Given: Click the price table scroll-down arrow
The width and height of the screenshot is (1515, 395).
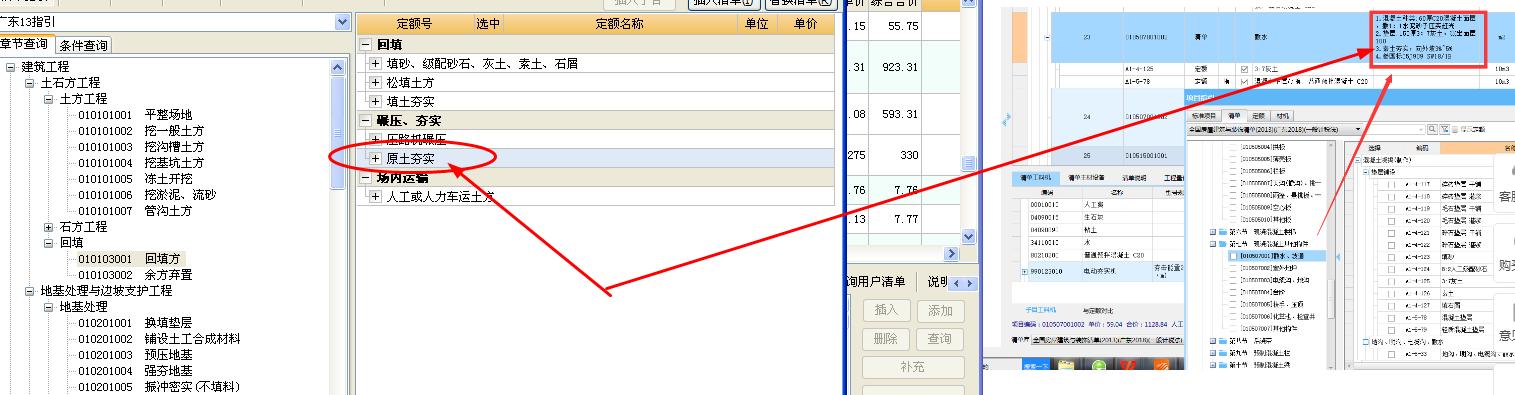Looking at the screenshot, I should point(968,236).
